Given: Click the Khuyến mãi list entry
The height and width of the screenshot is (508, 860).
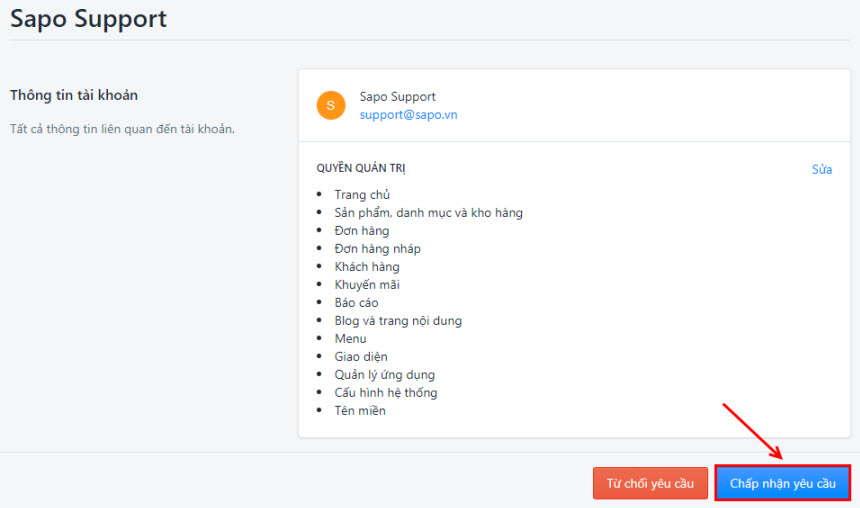Looking at the screenshot, I should click(x=367, y=285).
